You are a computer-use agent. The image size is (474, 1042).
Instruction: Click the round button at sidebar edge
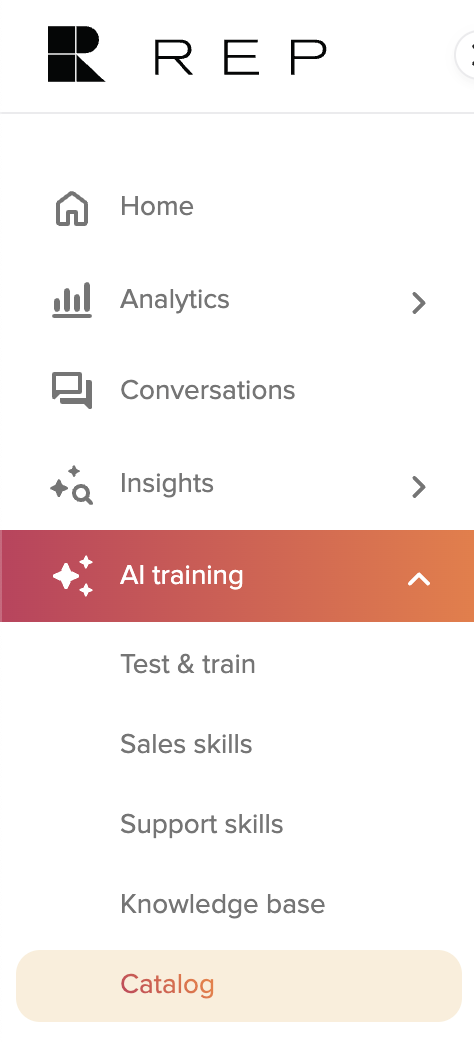465,55
